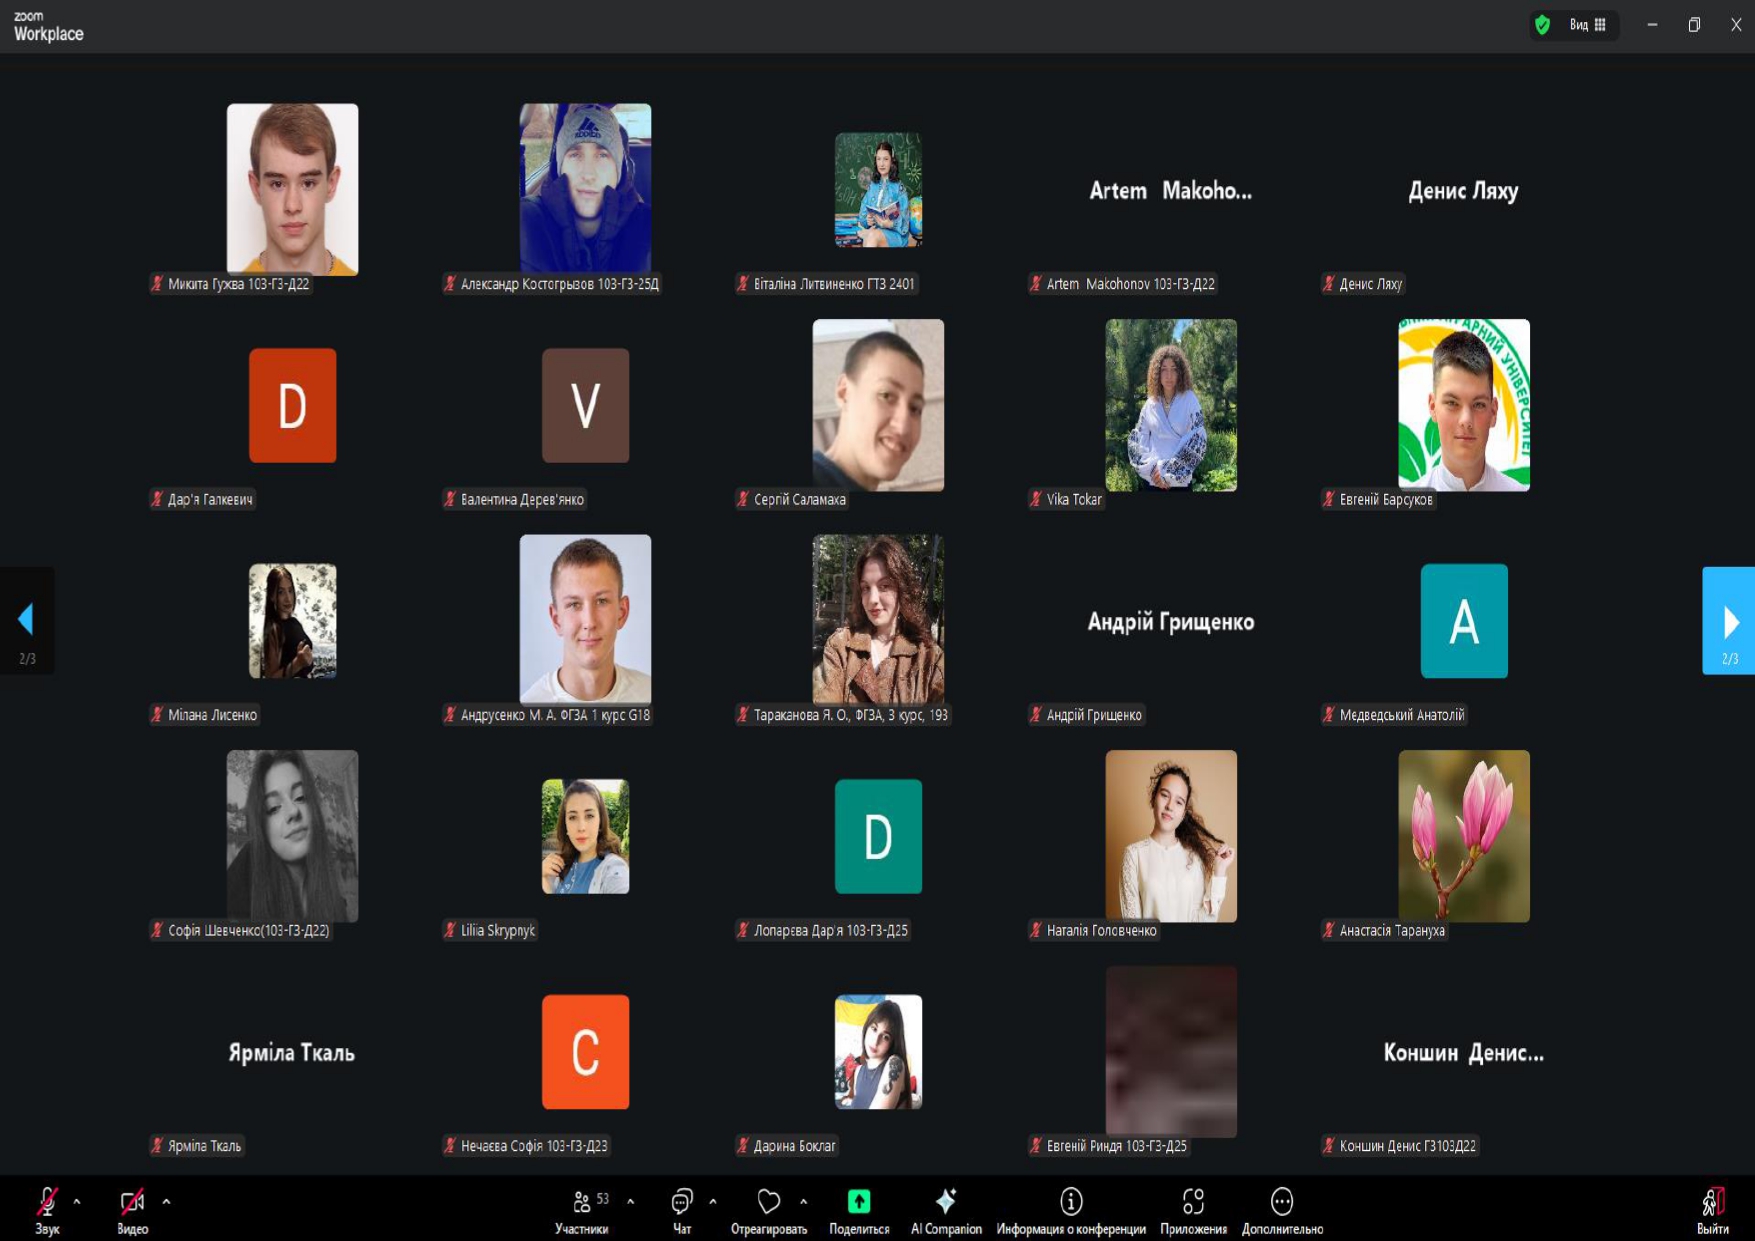The image size is (1755, 1241).
Task: Click the green encryption shield icon
Action: click(x=1542, y=25)
